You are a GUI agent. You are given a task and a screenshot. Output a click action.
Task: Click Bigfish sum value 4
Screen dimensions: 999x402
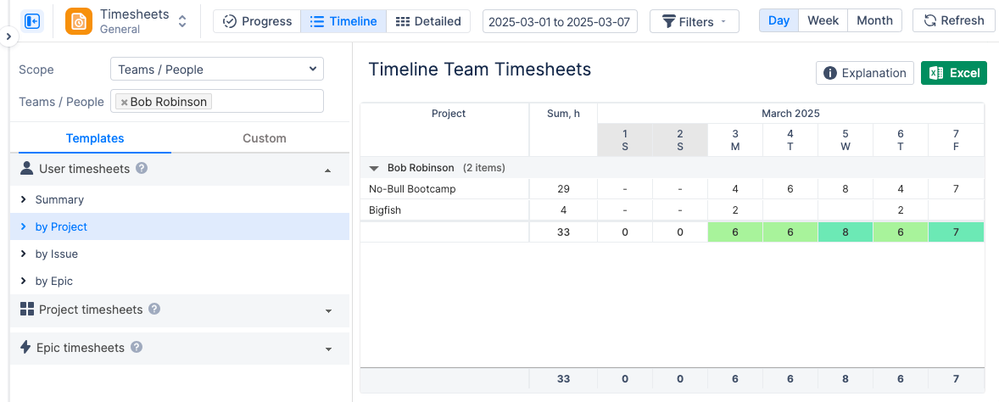tap(563, 210)
